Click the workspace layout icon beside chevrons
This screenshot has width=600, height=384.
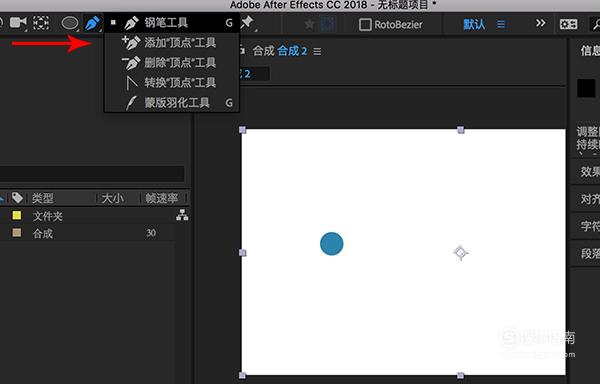pos(568,24)
